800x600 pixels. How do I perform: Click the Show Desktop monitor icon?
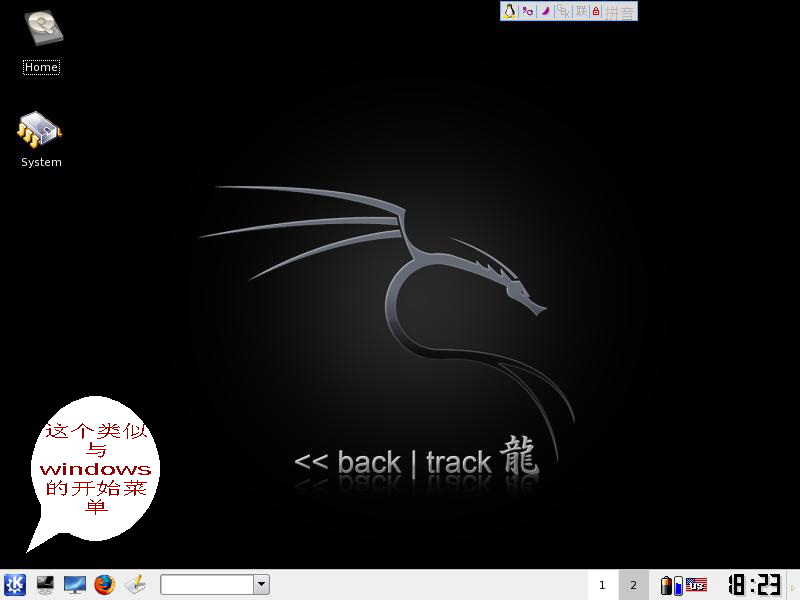(x=75, y=584)
